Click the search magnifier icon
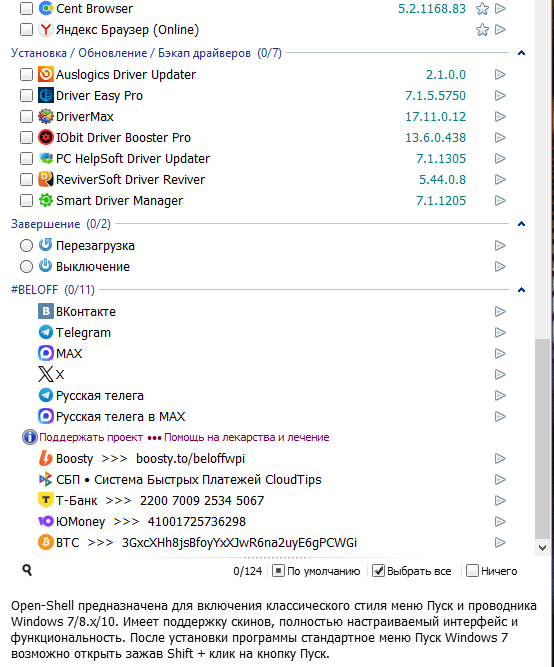The width and height of the screenshot is (554, 667). coord(27,570)
